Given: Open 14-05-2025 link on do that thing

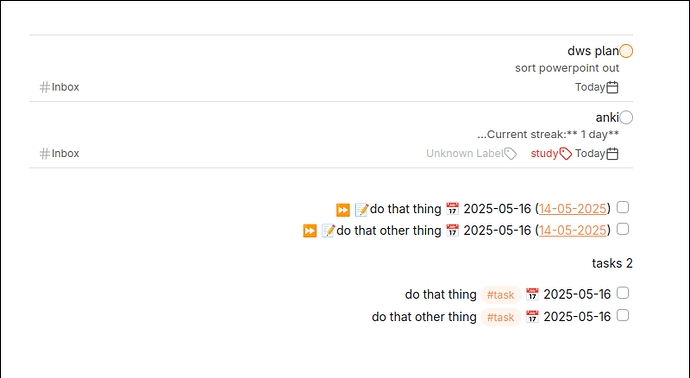Looking at the screenshot, I should (x=573, y=209).
